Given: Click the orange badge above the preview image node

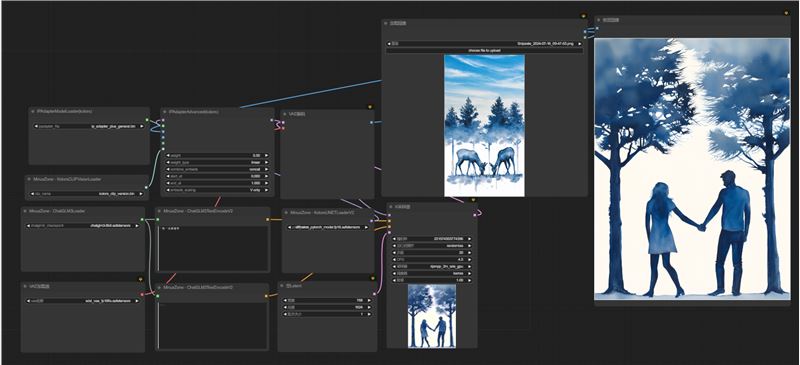Looking at the screenshot, I should (786, 13).
